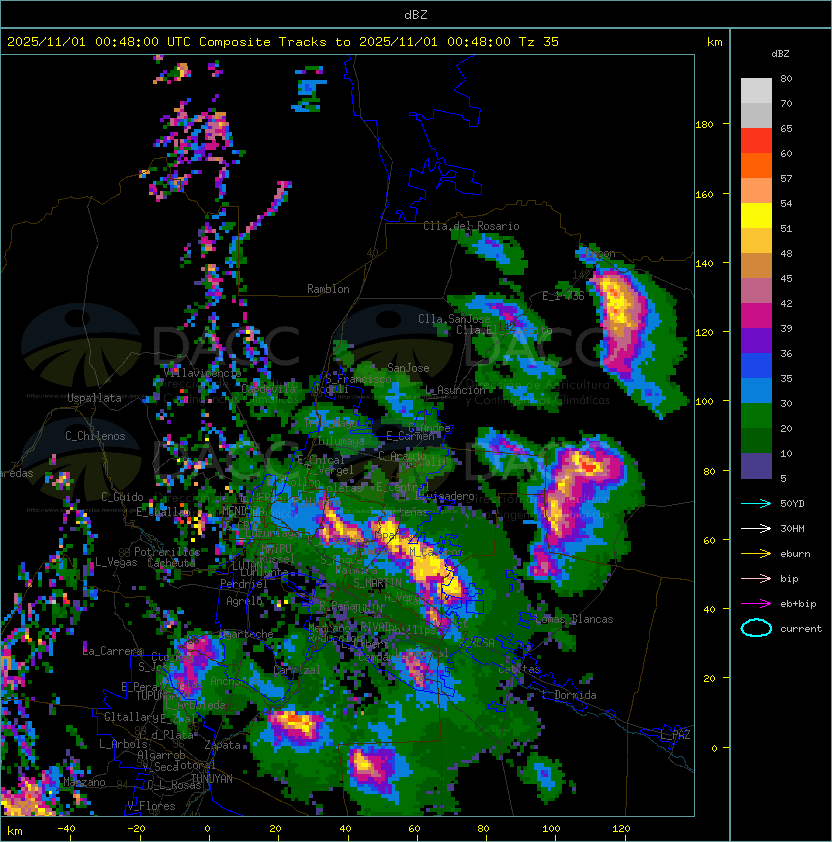Viewport: 832px width, 842px height.
Task: Click the 'Manzano' map label
Action: 84,781
